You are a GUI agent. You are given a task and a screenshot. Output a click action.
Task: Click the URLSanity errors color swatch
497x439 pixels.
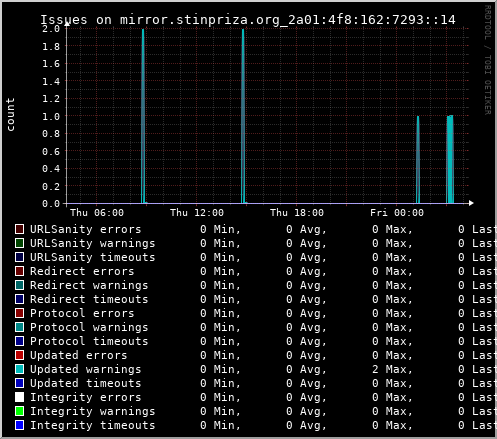pos(19,229)
